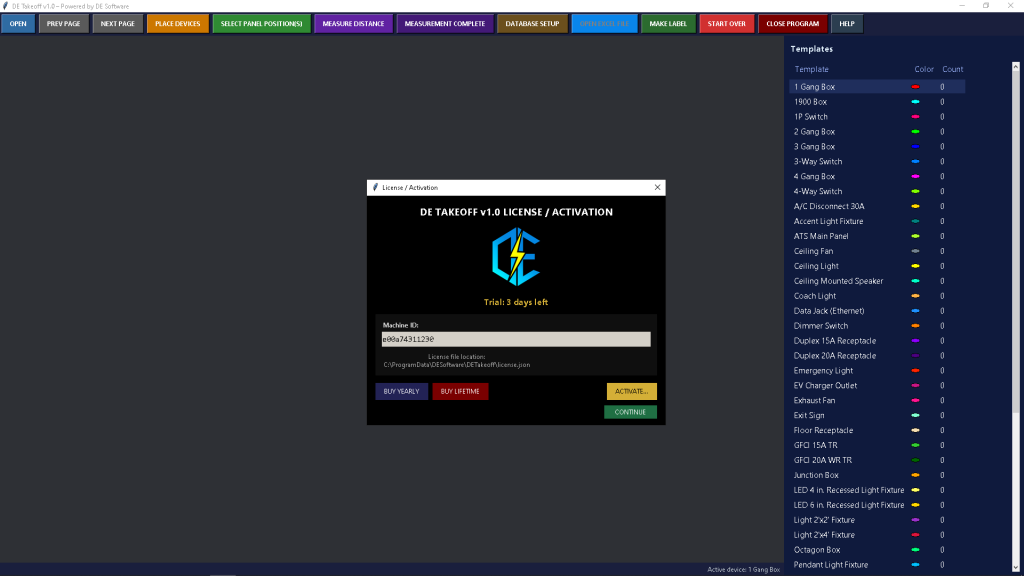
Task: Click the OPEN toolbar button
Action: 18,23
